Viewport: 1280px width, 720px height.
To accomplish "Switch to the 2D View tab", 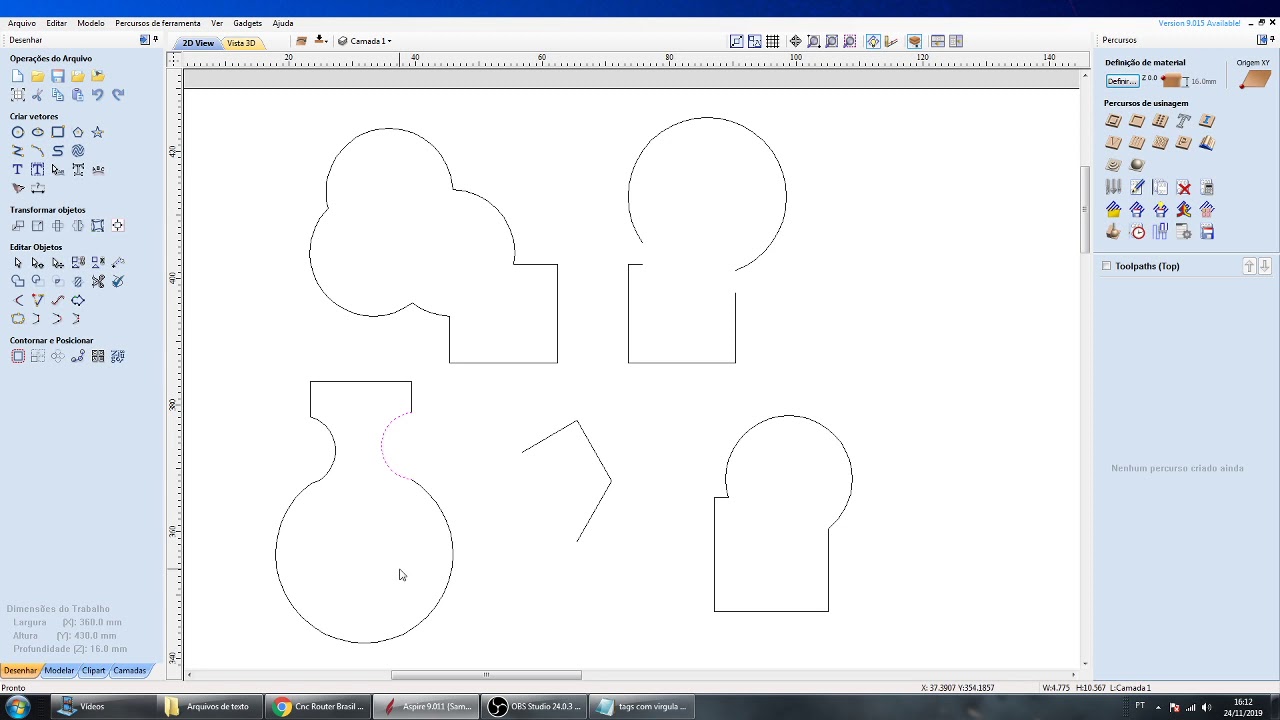I will (x=197, y=43).
